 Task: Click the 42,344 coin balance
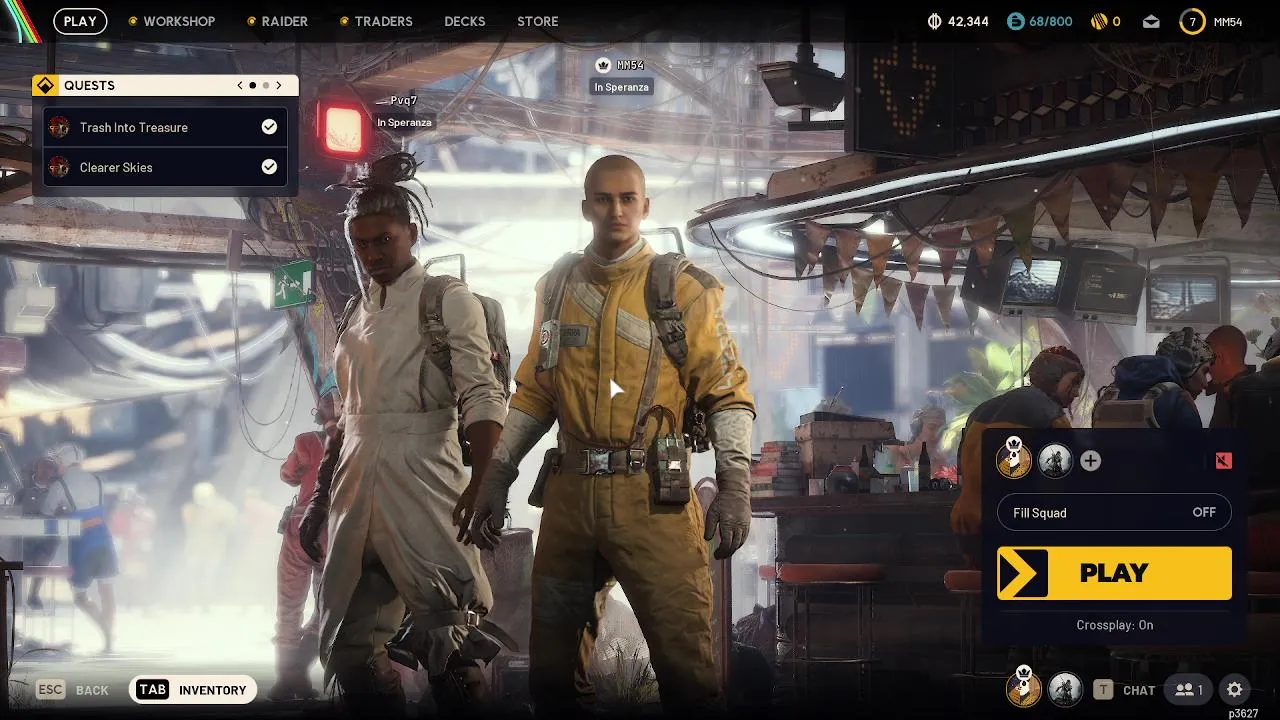[x=968, y=22]
